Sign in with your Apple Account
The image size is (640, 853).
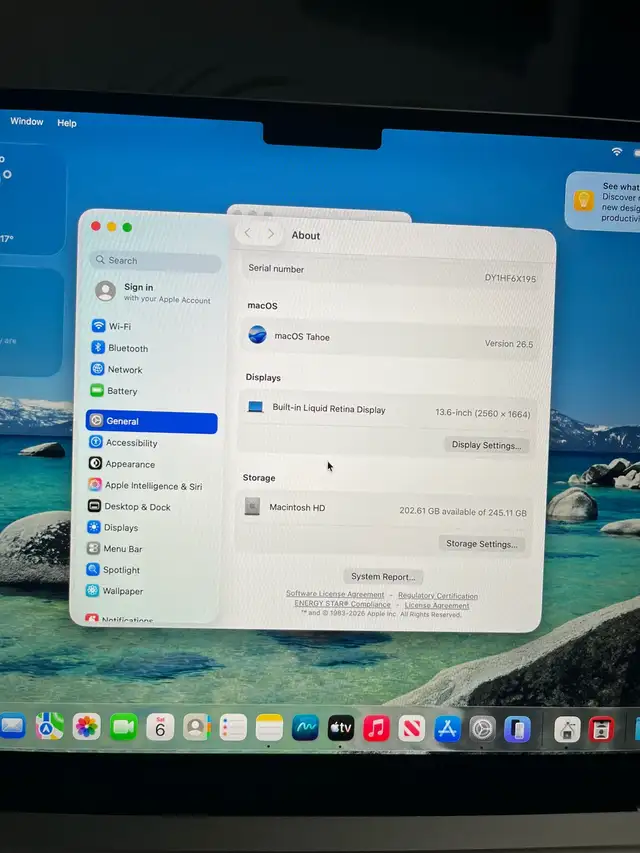pyautogui.click(x=153, y=293)
